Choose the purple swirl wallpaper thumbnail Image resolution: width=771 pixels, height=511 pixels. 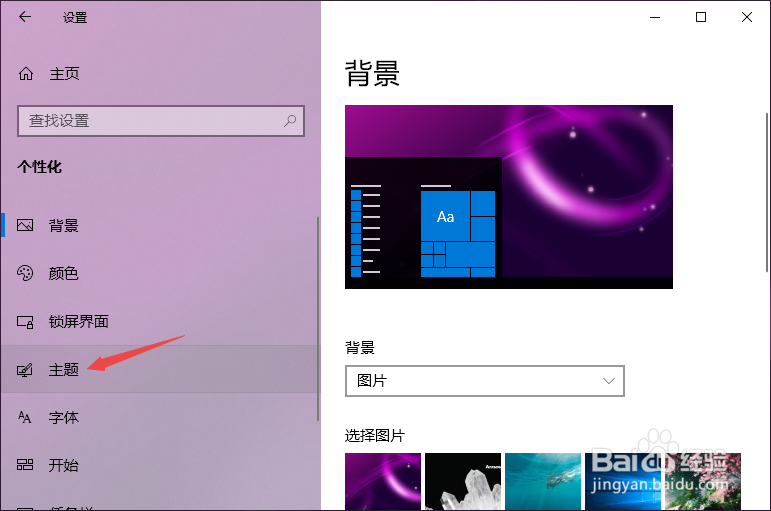(383, 481)
